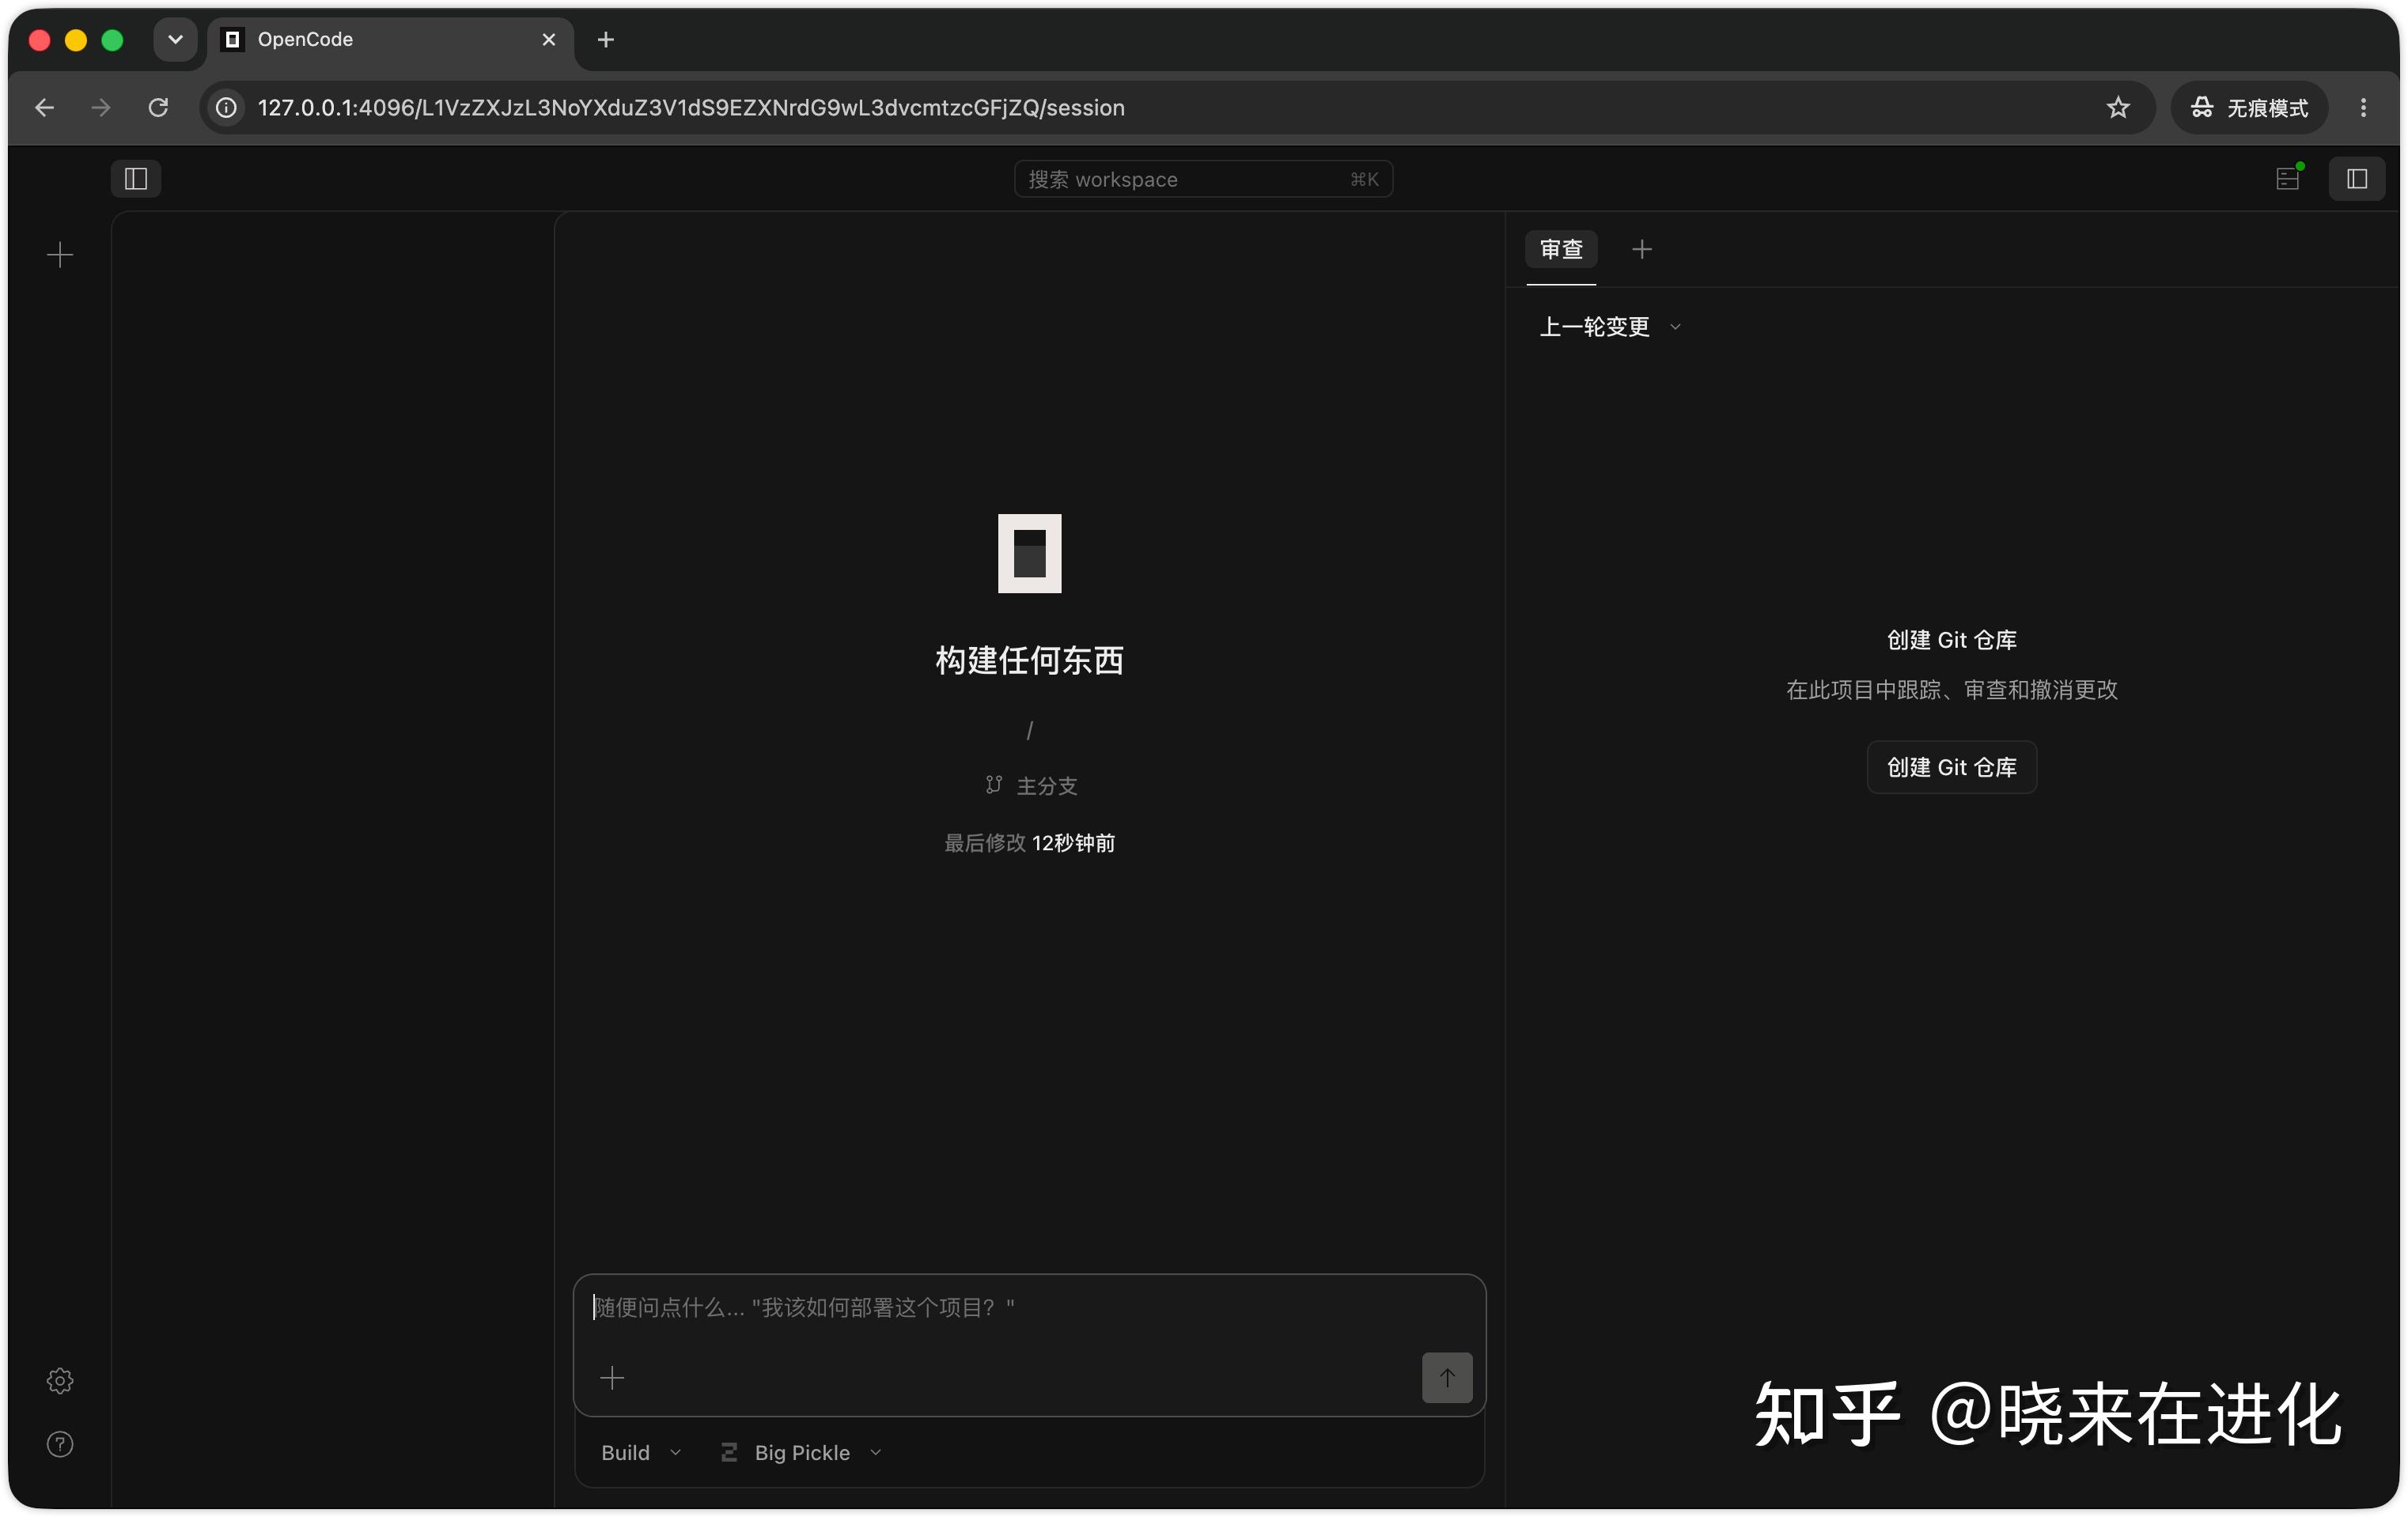Click the new project plus icon in left rail
This screenshot has width=2408, height=1517.
[60, 255]
